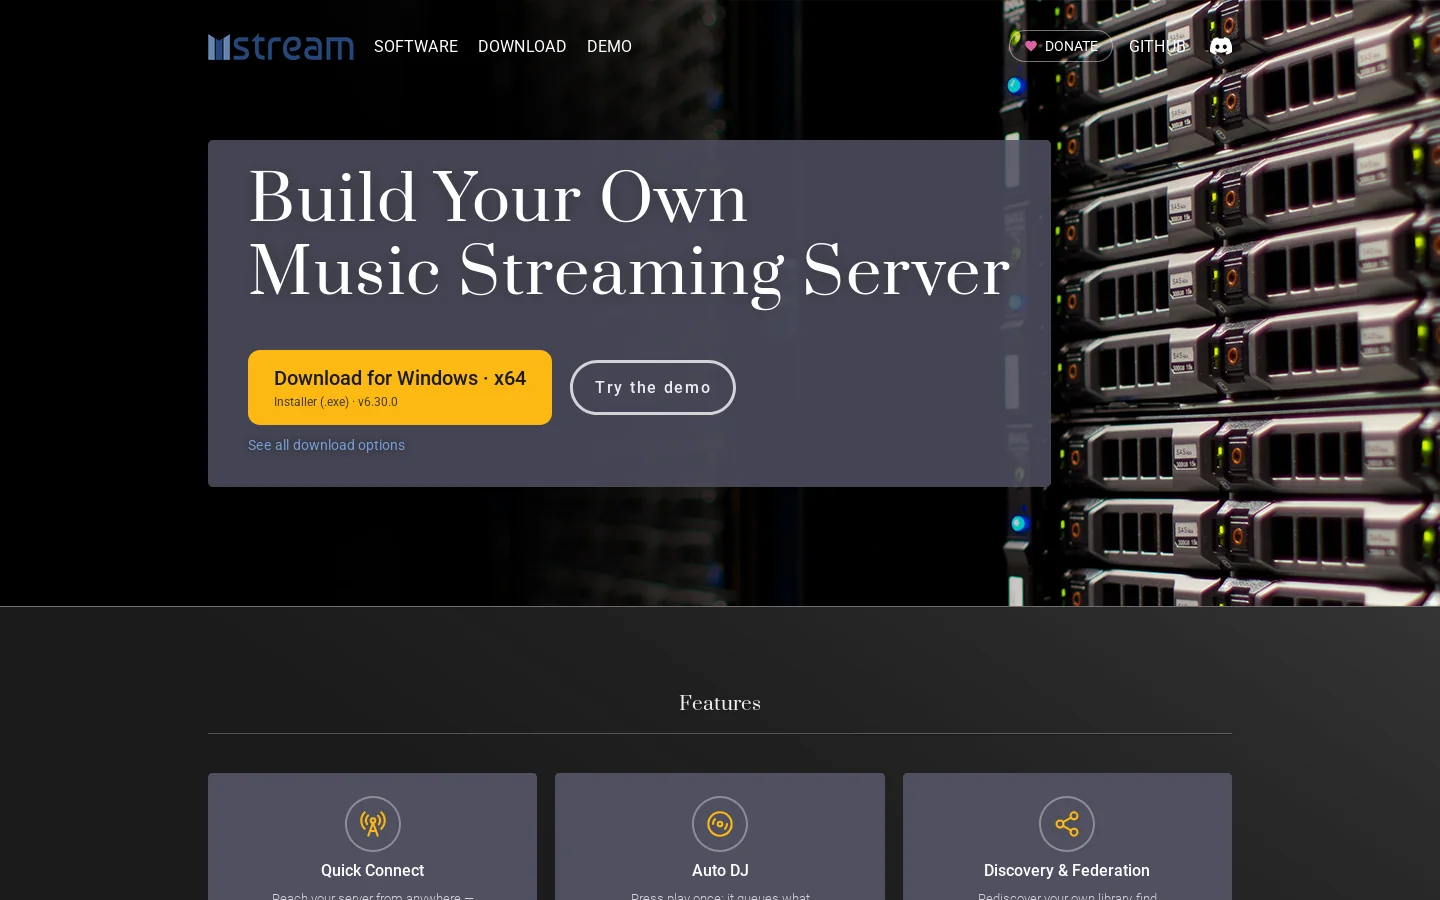Viewport: 1440px width, 900px height.
Task: Click the Try the demo button
Action: click(653, 387)
